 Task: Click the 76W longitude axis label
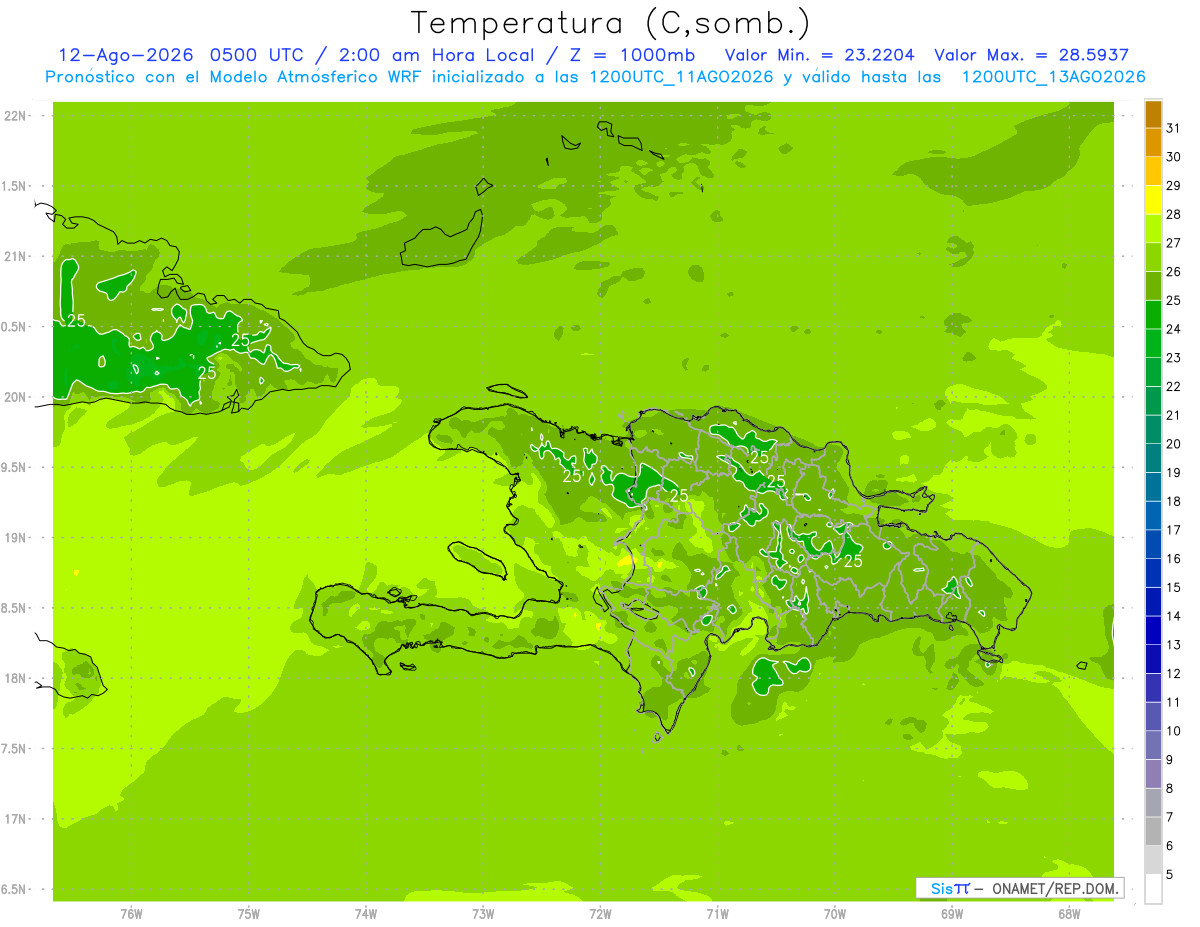point(131,913)
